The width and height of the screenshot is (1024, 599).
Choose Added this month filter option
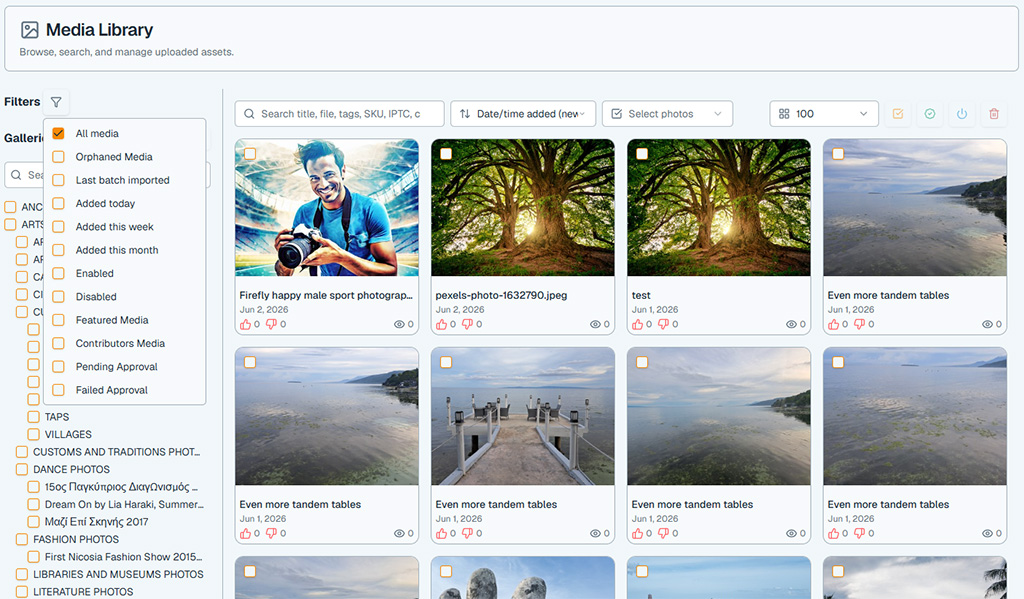click(x=117, y=250)
